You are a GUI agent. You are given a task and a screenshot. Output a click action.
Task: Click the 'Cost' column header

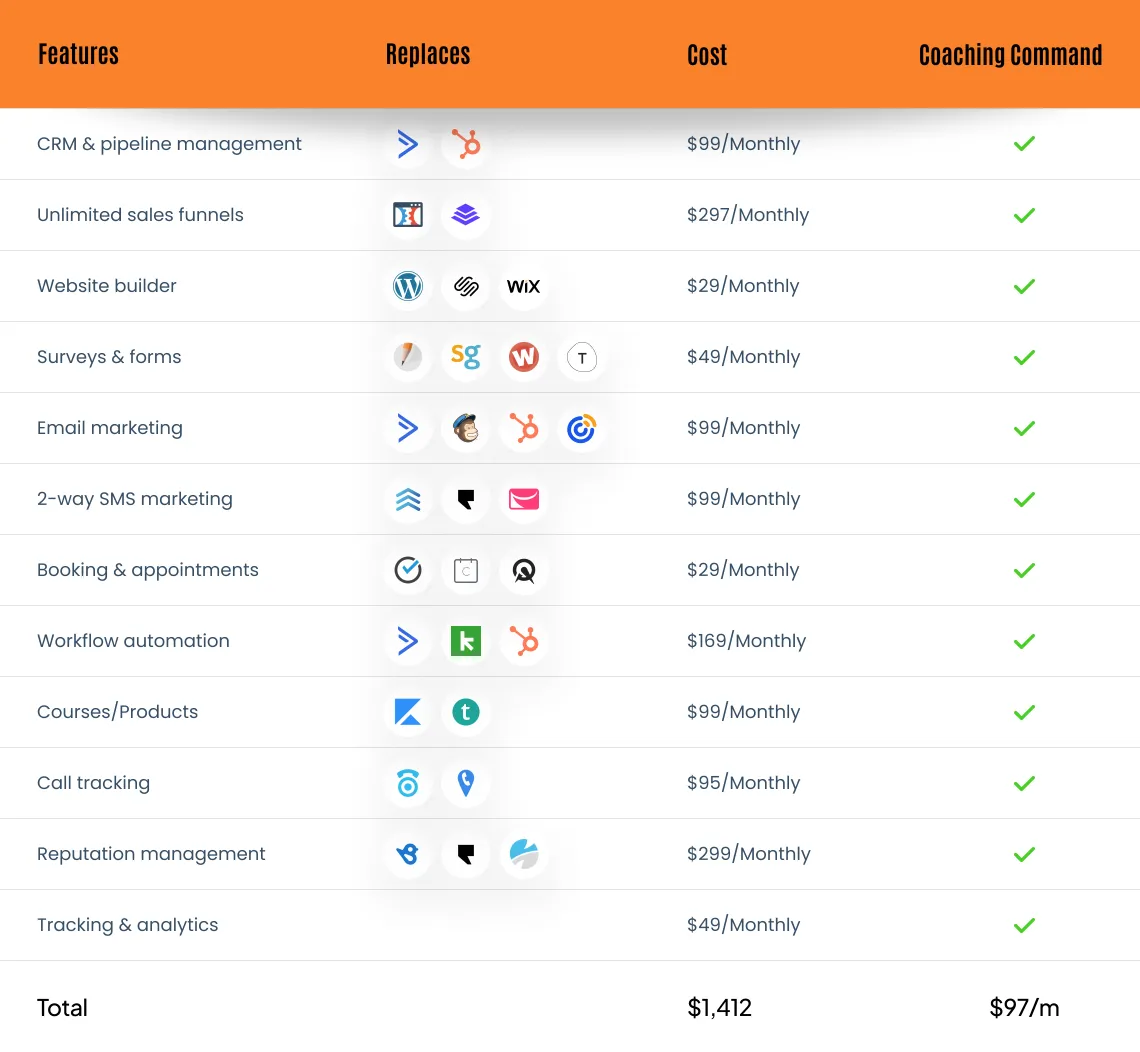tap(707, 55)
